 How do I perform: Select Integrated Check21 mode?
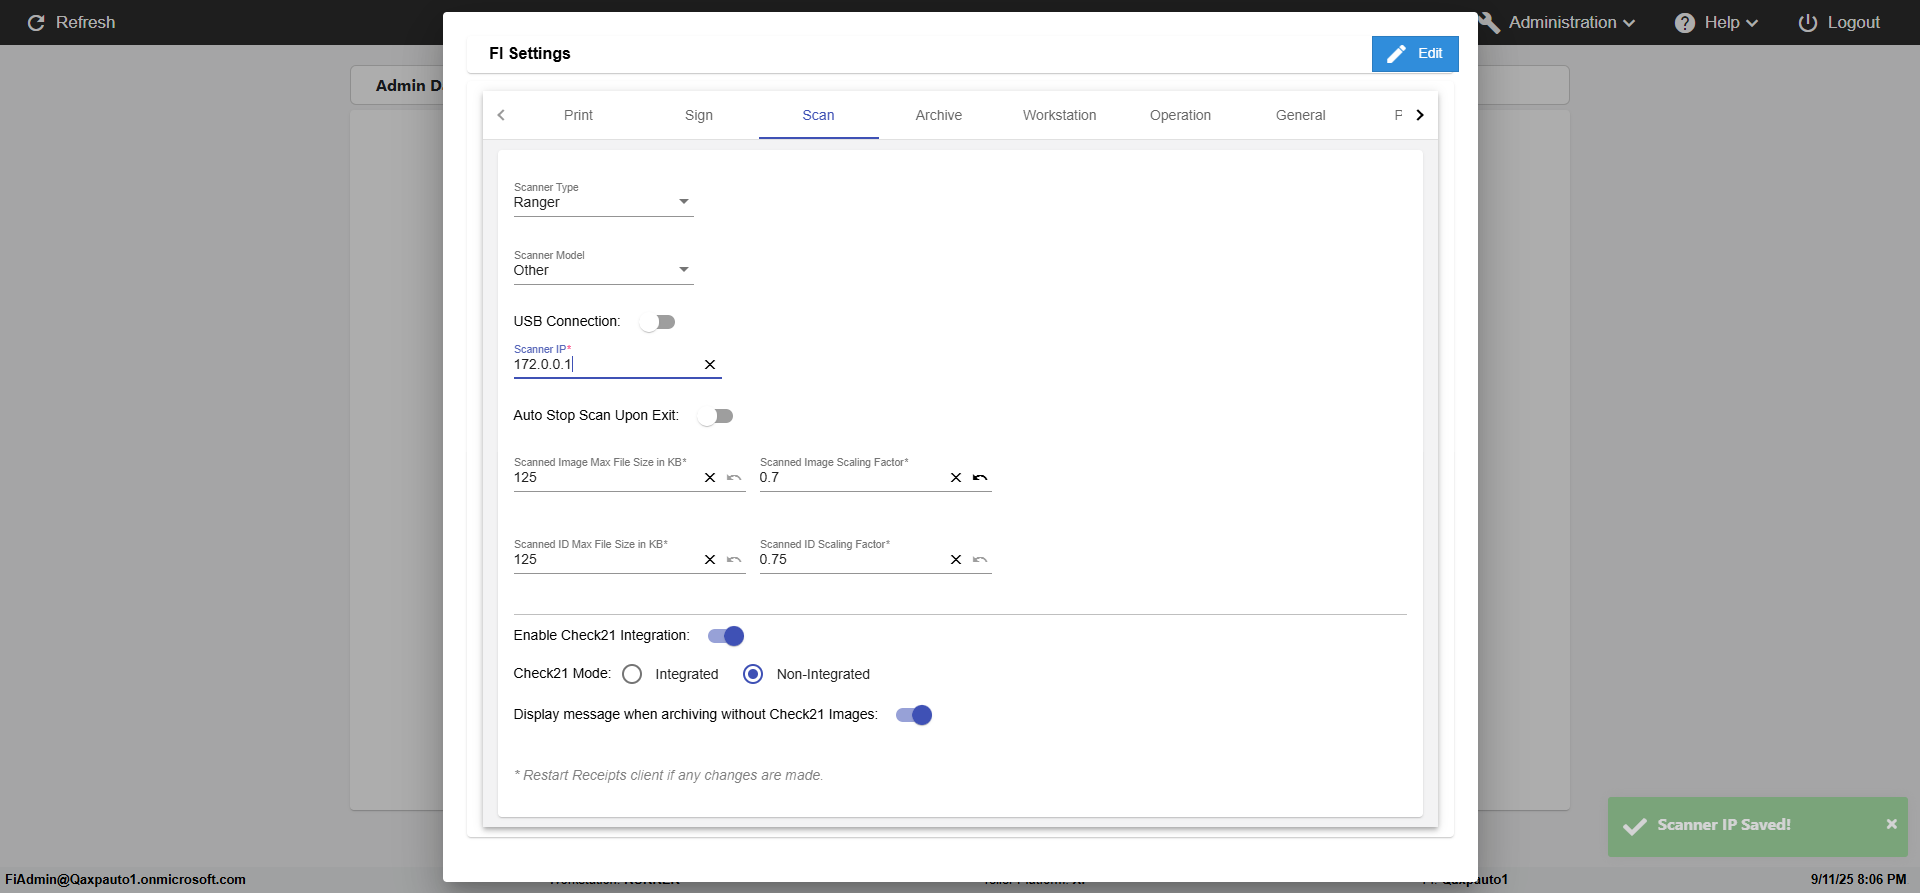(x=632, y=674)
